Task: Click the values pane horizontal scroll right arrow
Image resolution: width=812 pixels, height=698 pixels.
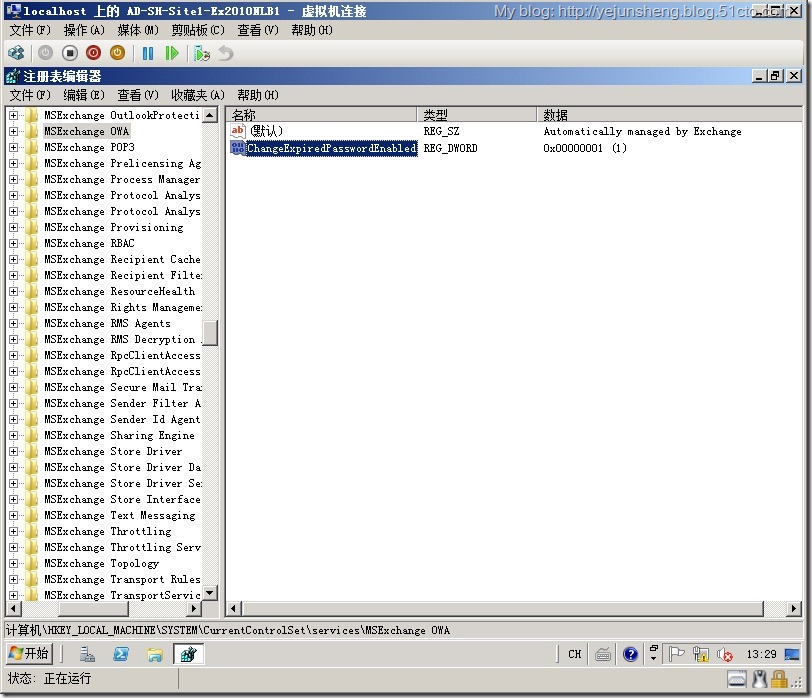Action: click(x=793, y=608)
